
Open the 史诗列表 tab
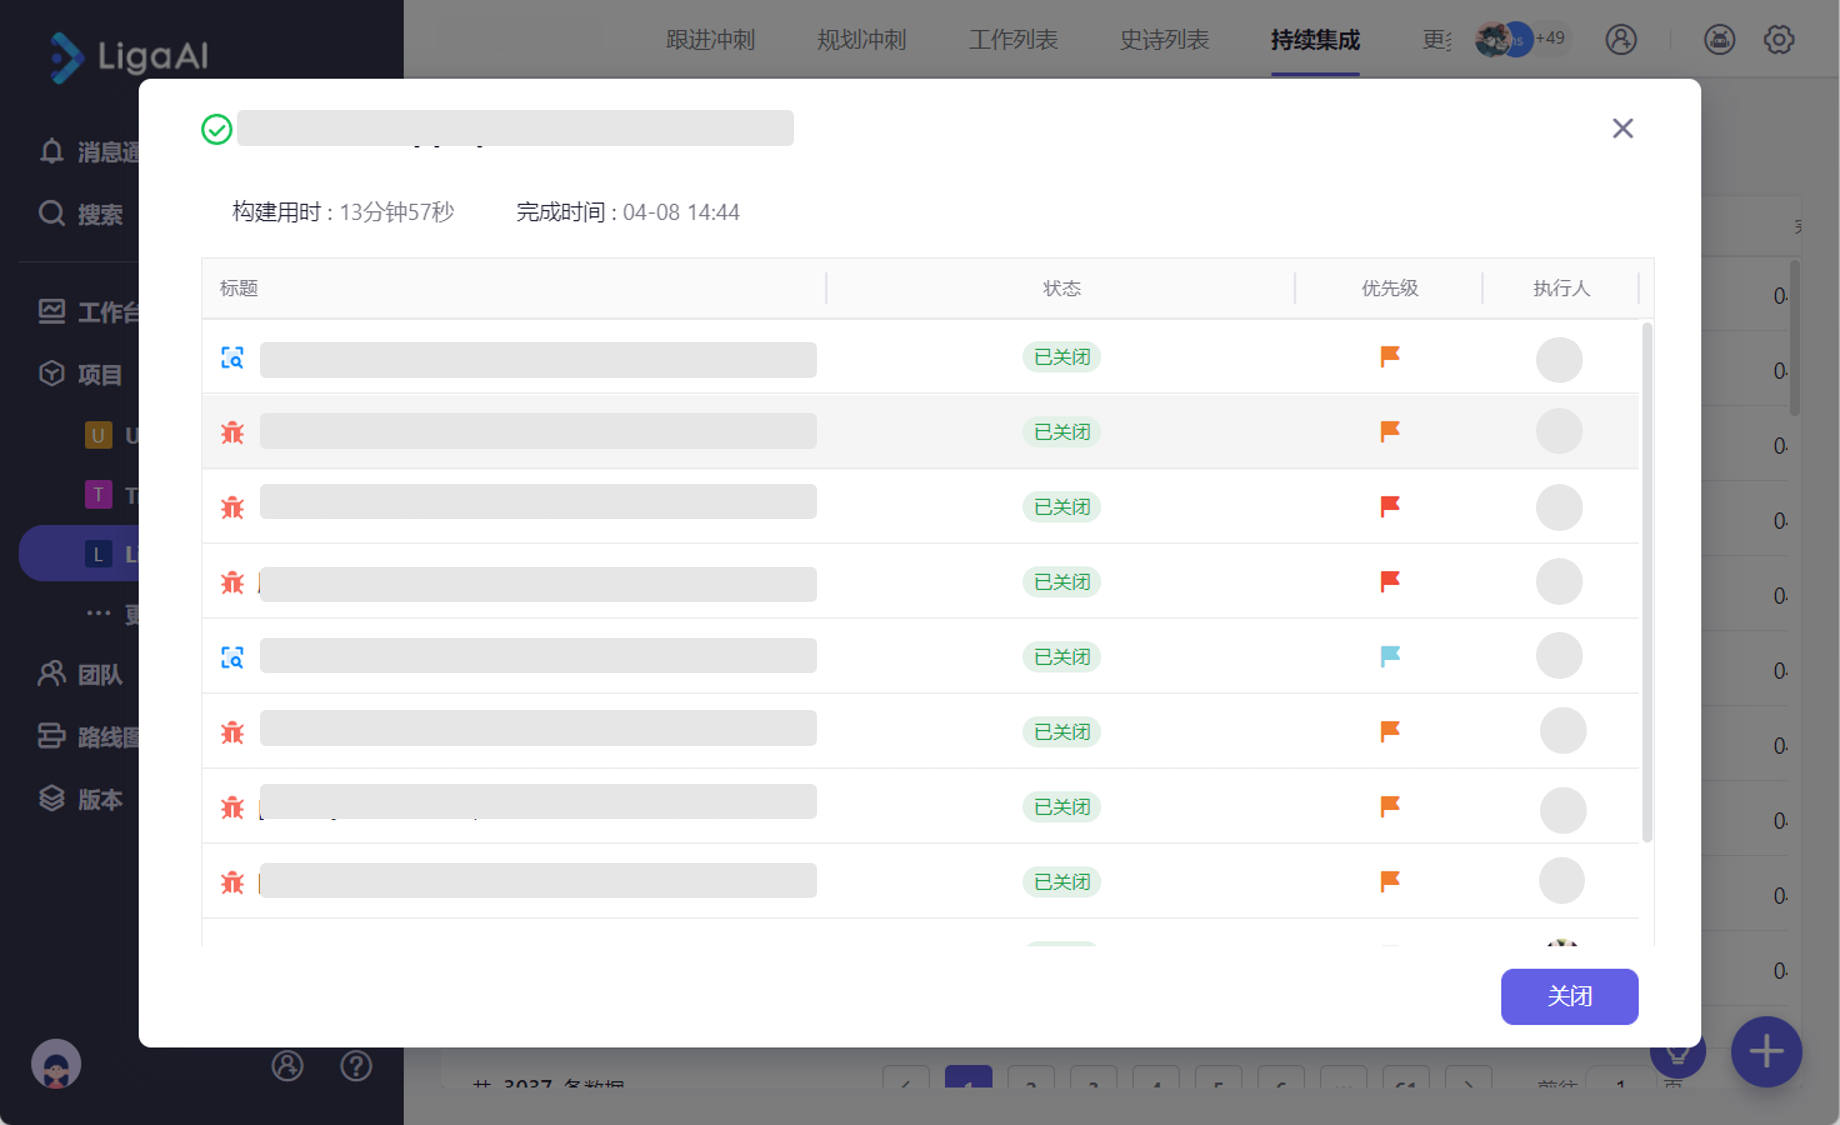(1165, 40)
